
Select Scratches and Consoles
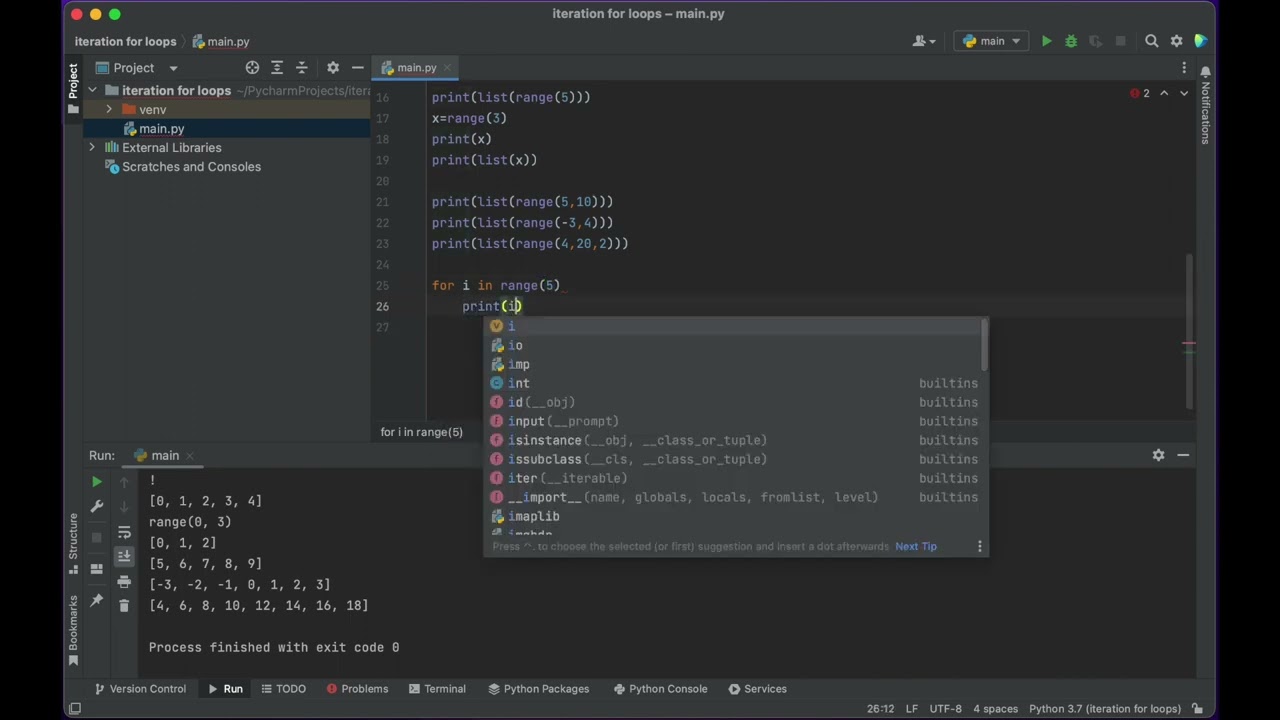point(191,166)
